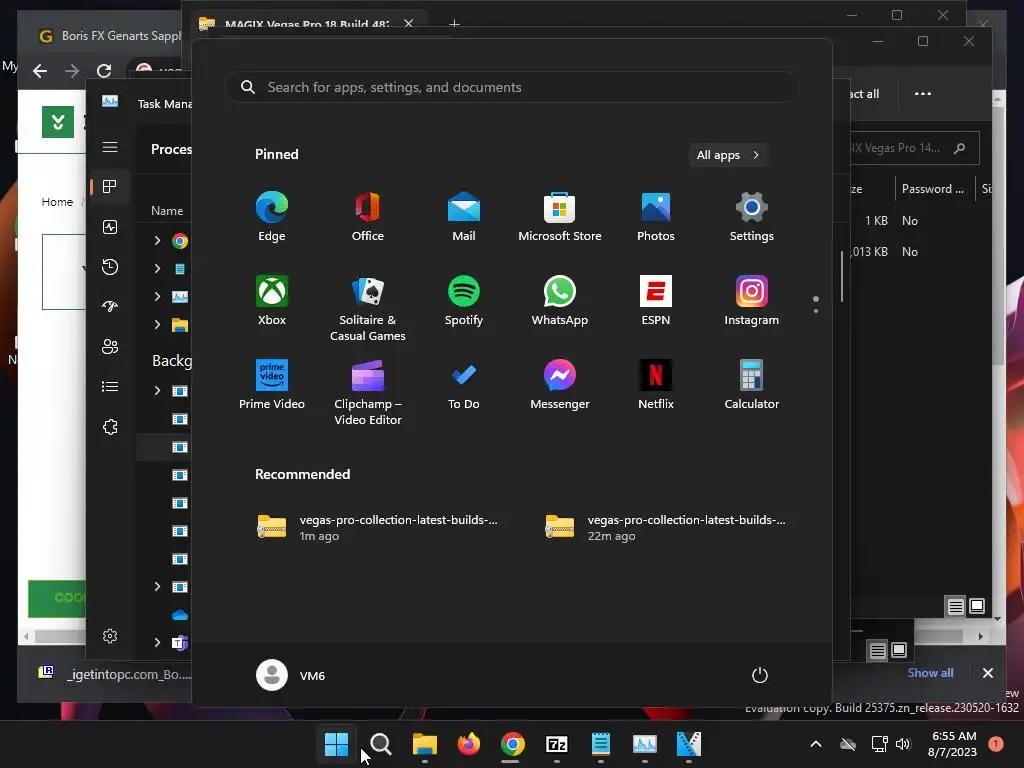Click the browser back button
This screenshot has width=1024, height=768.
pos(40,71)
